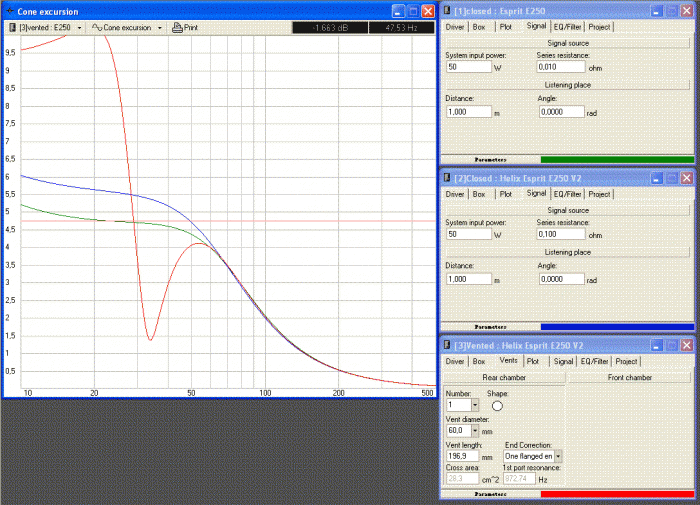Click the speaker icon beside '[3]vented : E250'
Viewport: 700px width, 505px height.
11,27
